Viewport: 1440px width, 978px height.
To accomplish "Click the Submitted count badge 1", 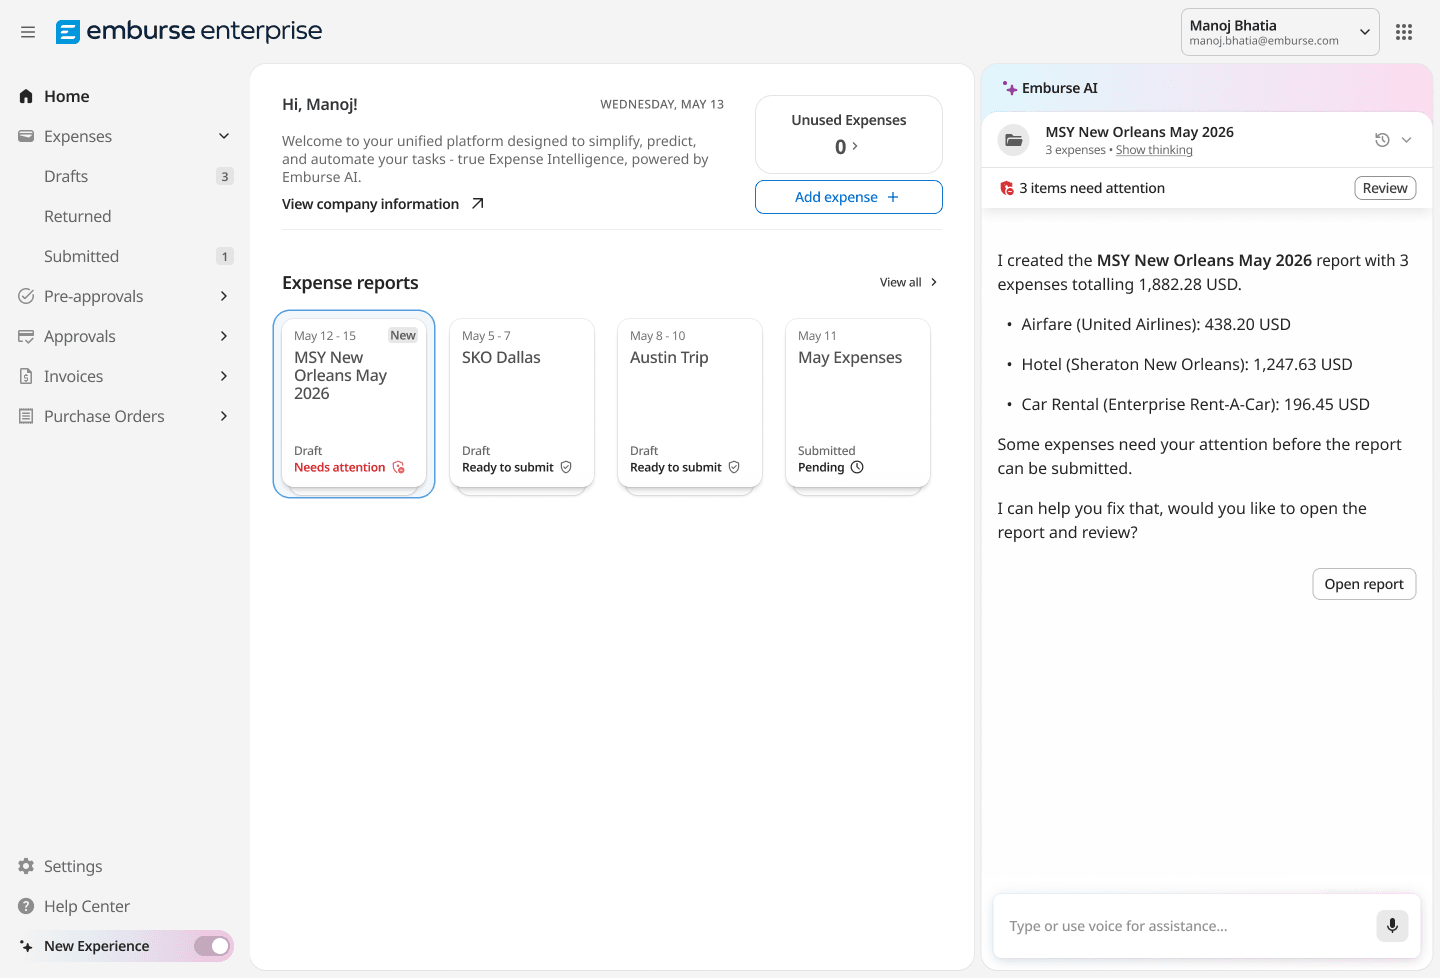I will pos(225,256).
